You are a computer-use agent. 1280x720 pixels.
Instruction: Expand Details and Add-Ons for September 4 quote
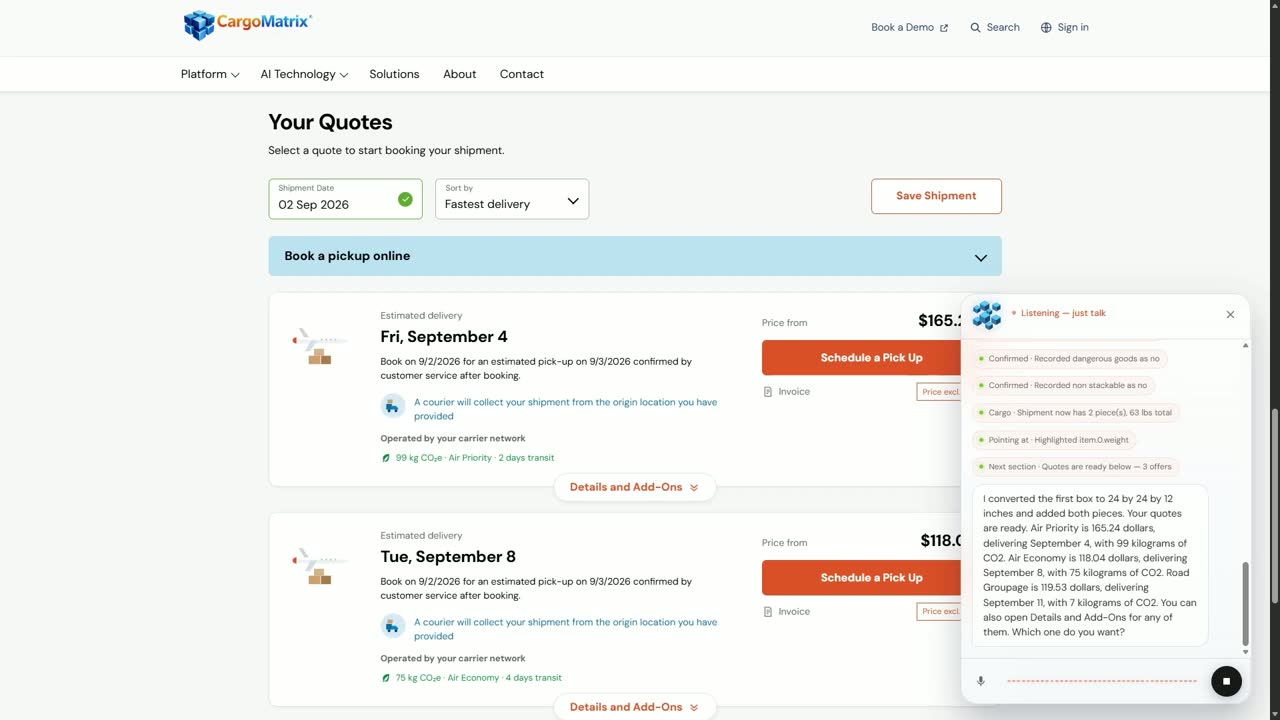(x=634, y=487)
